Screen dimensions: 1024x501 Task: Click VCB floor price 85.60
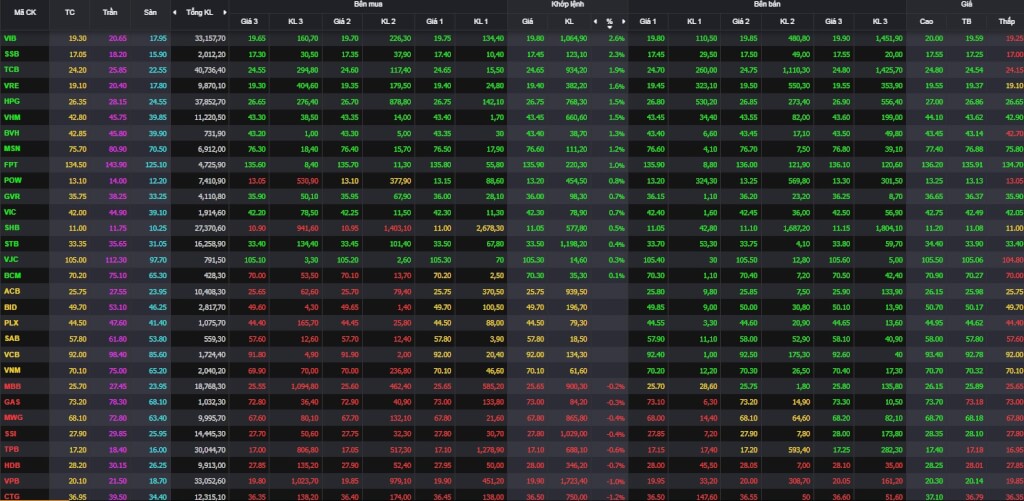pyautogui.click(x=157, y=354)
